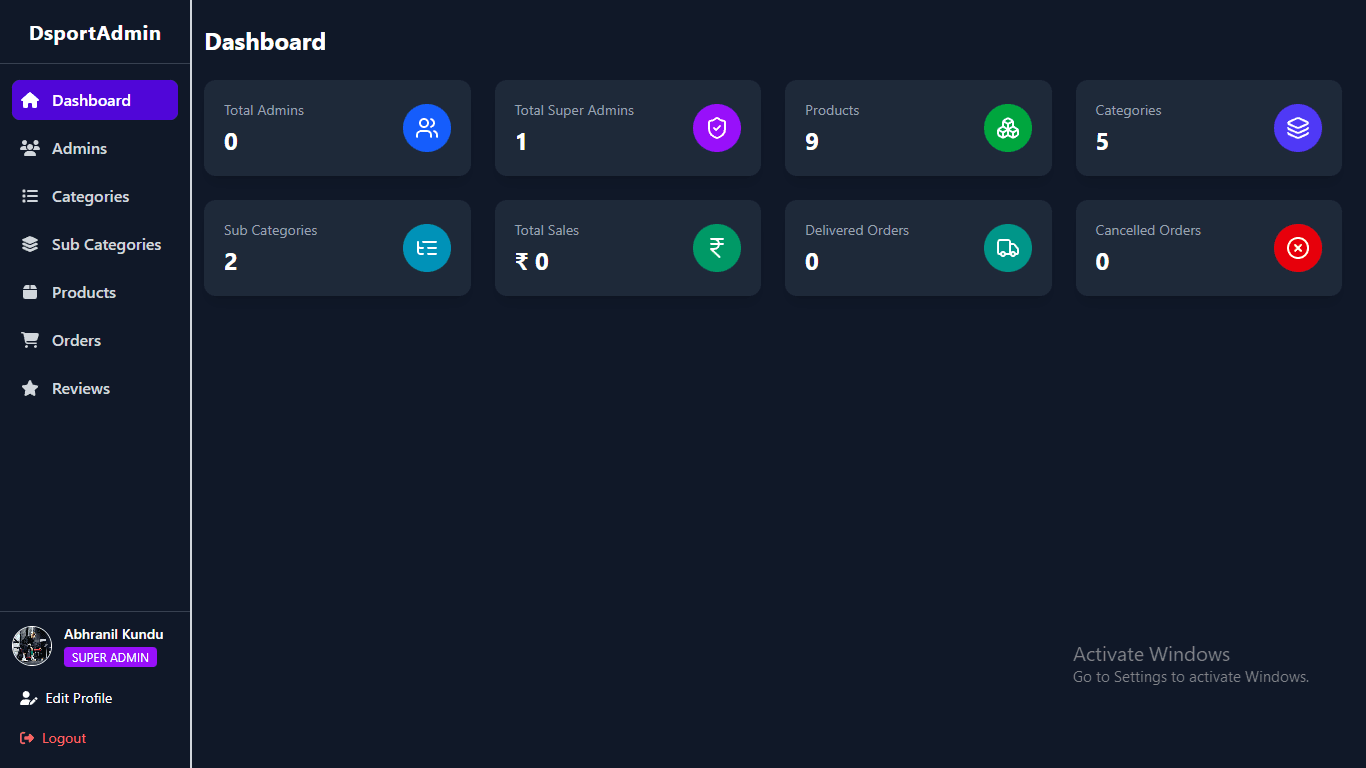Click the people icon beside Admins
Viewport: 1366px width, 768px height.
click(30, 148)
